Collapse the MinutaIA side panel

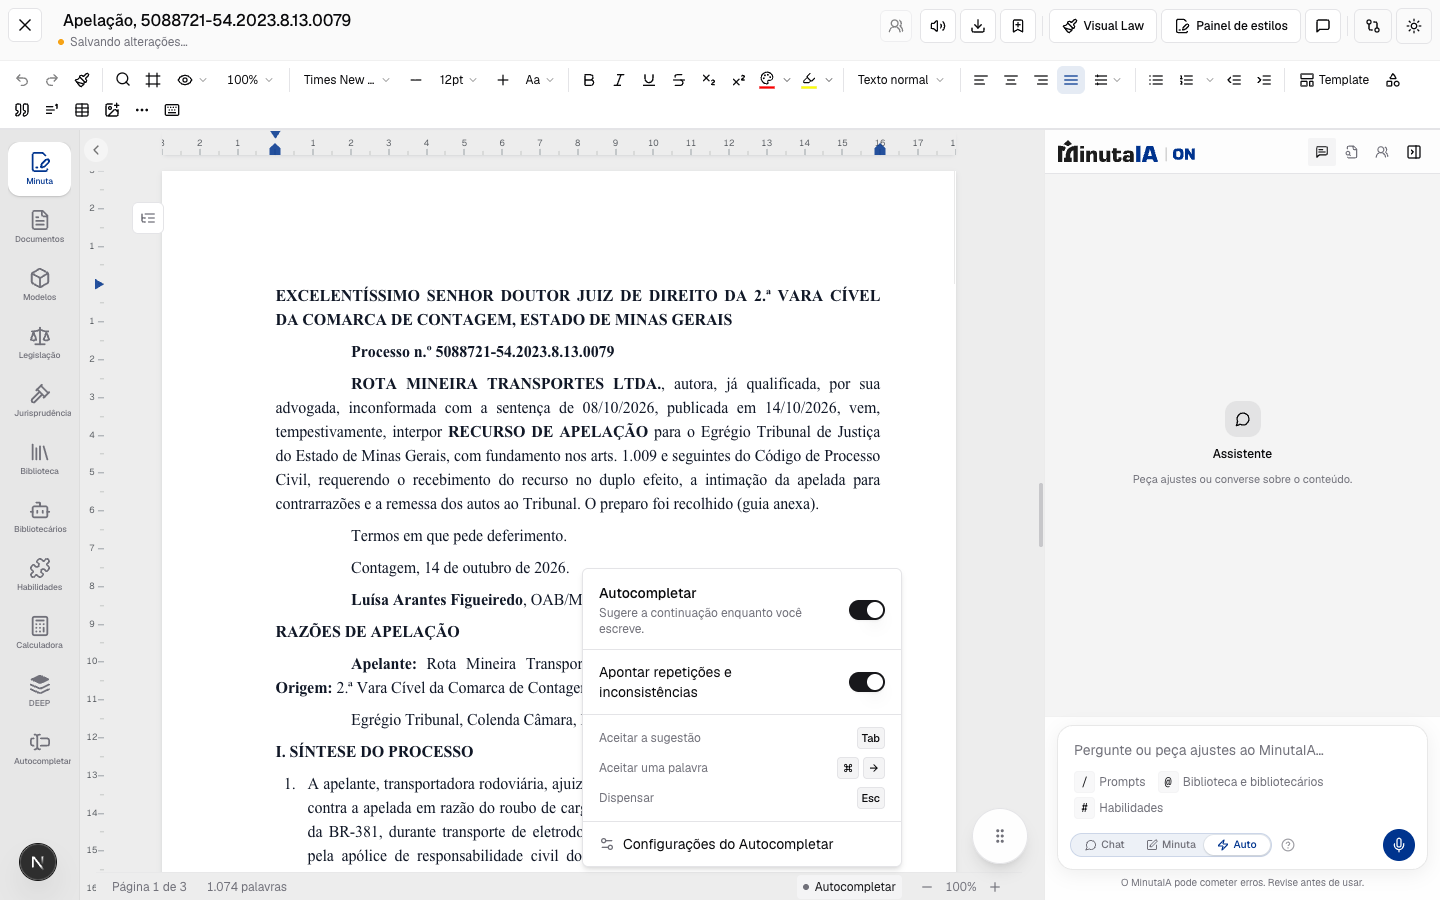click(1413, 152)
